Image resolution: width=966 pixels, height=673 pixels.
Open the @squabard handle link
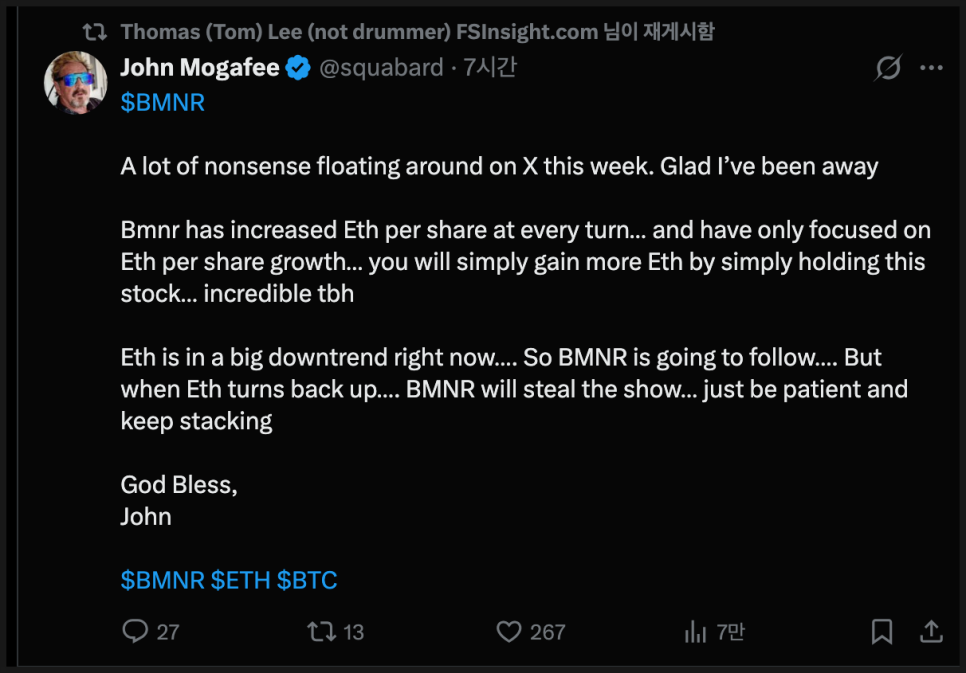pos(380,68)
